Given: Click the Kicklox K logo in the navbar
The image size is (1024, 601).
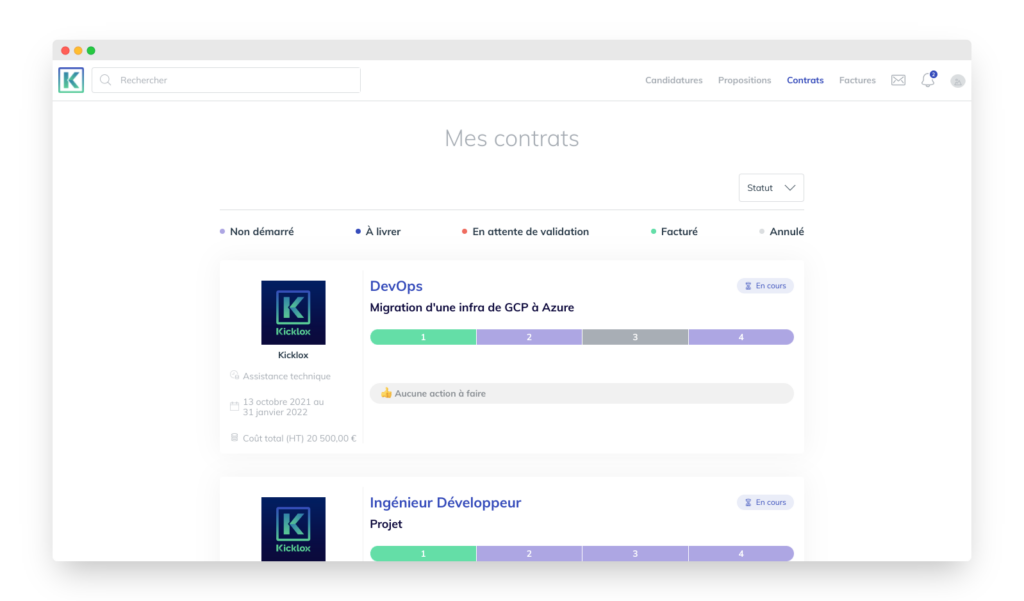Looking at the screenshot, I should (71, 80).
